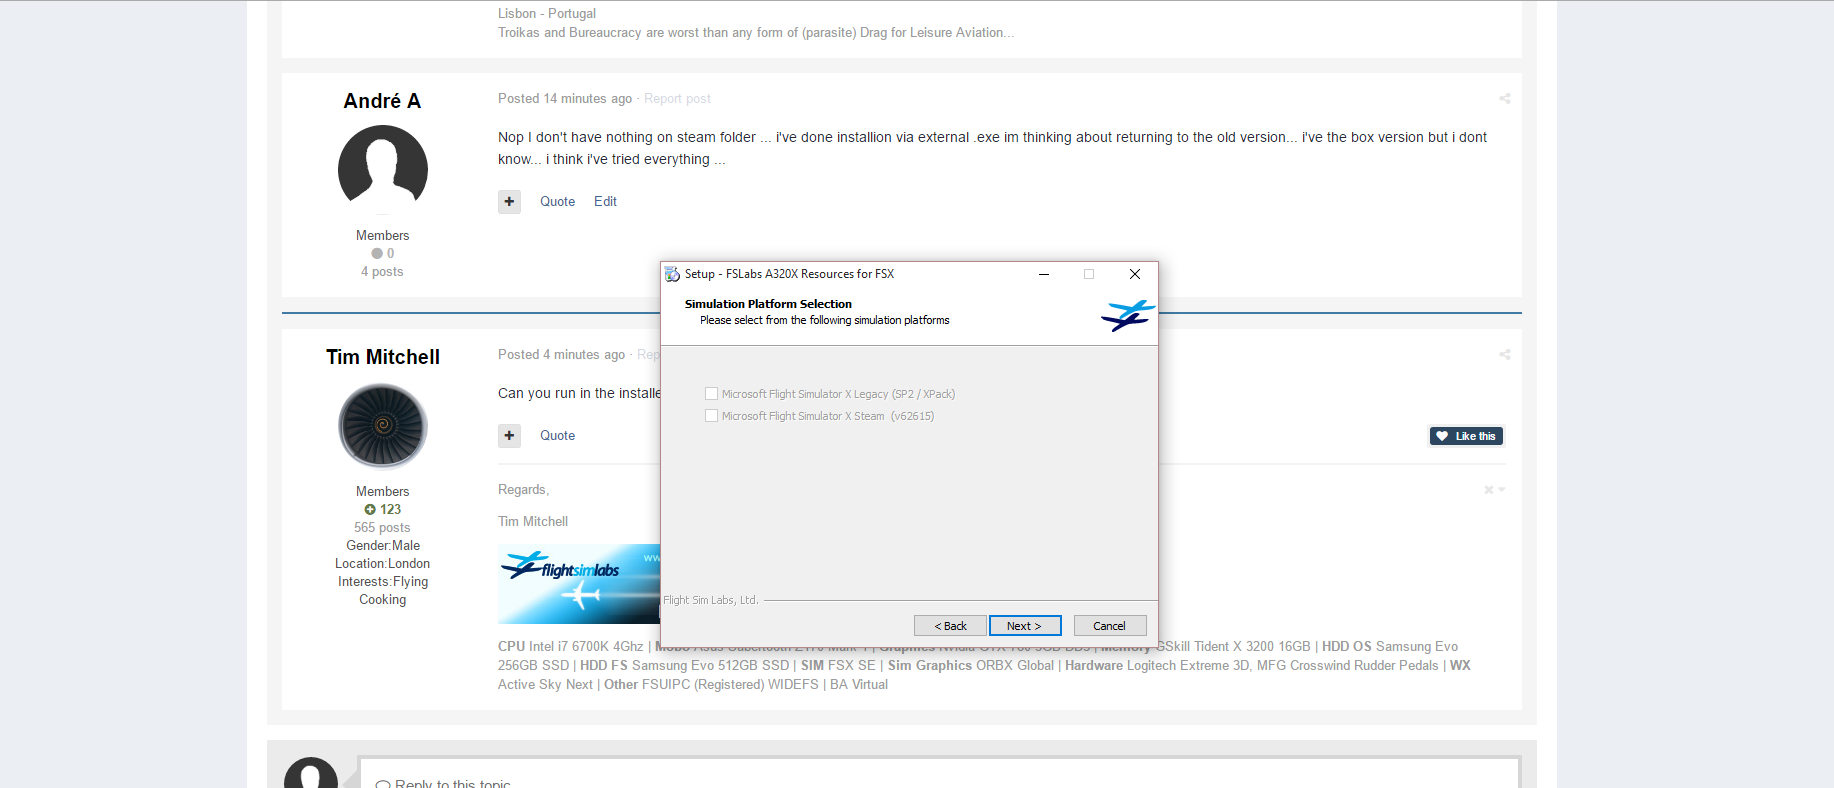Click the '565 posts' count under Tim Mitchell
The height and width of the screenshot is (788, 1834).
coord(382,528)
